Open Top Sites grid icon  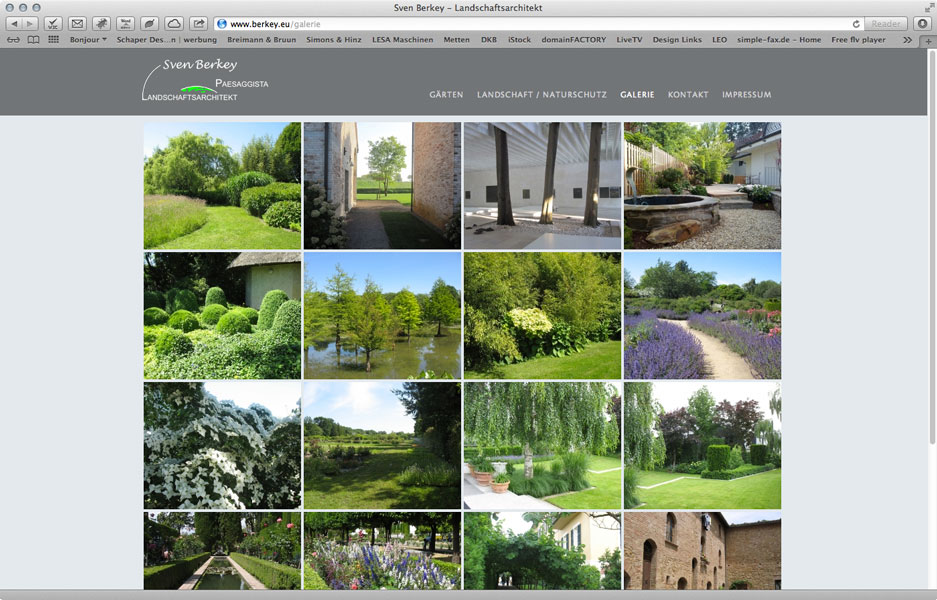[53, 40]
